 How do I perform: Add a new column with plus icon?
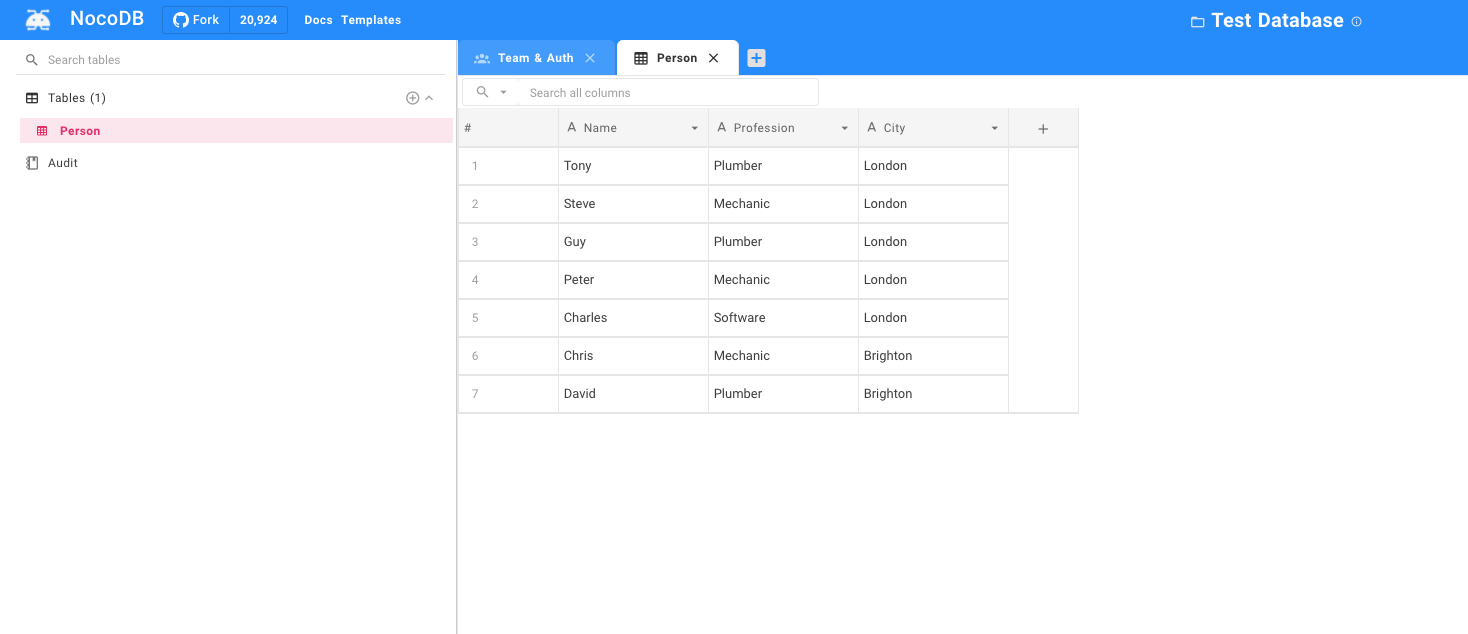click(1043, 128)
